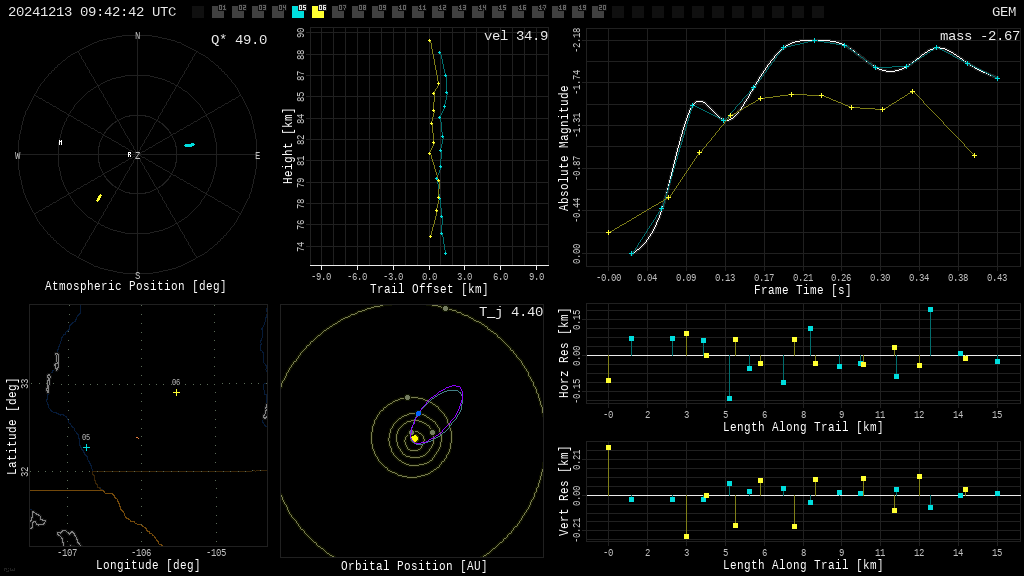This screenshot has width=1024, height=576.
Task: Click the yellow station 06 cross on map
Action: 176,392
